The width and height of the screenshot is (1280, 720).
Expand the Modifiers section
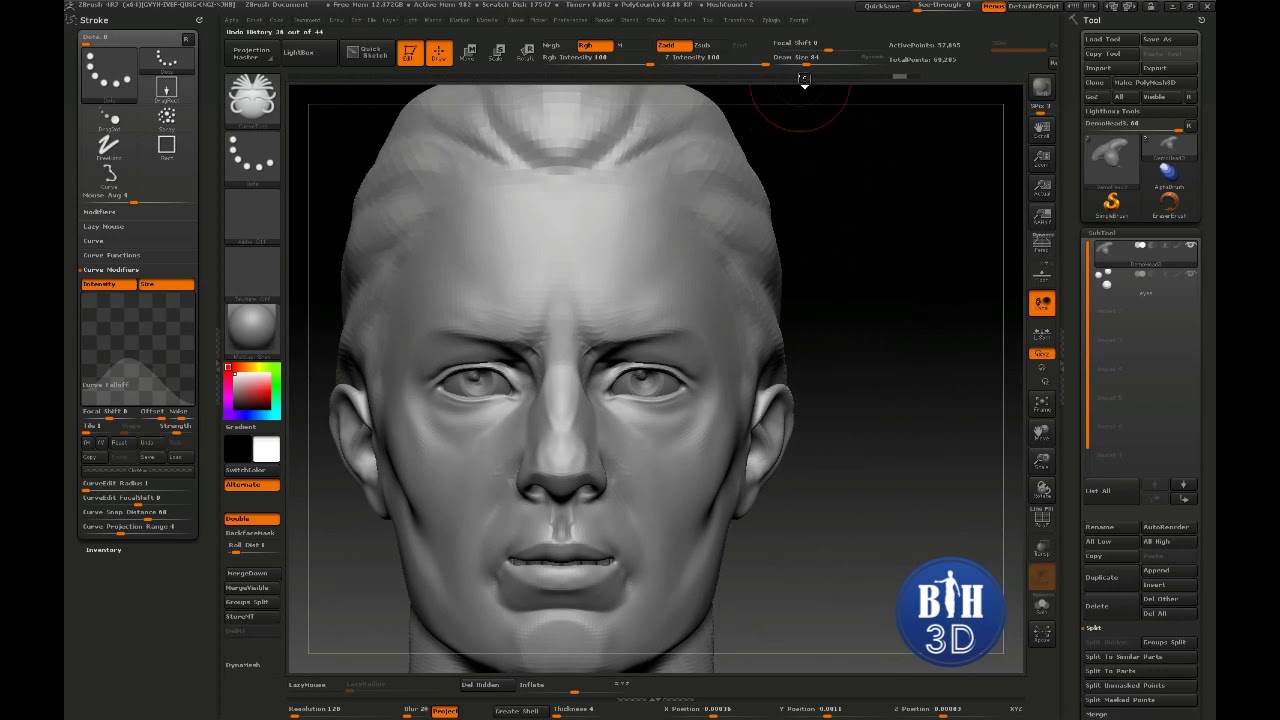click(99, 212)
